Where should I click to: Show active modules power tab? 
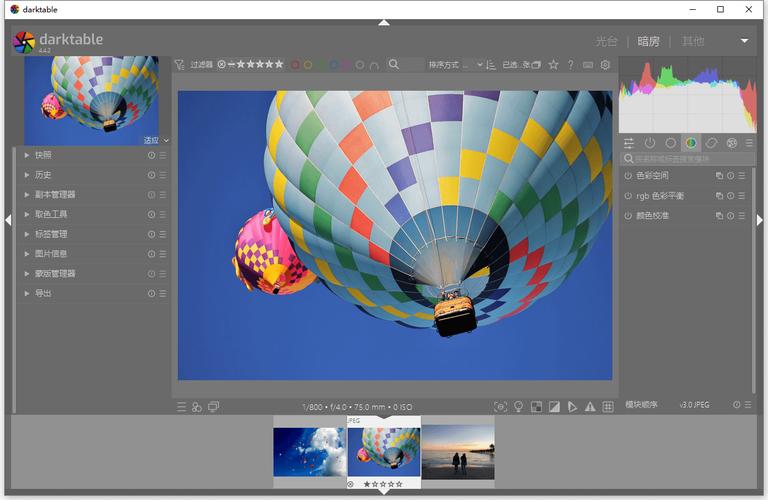click(649, 143)
